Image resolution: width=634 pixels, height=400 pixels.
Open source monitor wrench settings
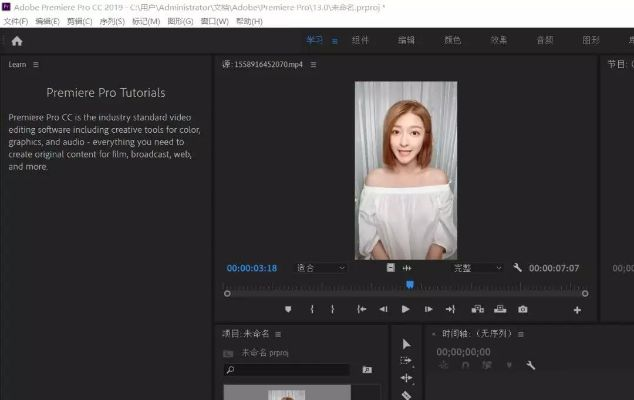[517, 268]
